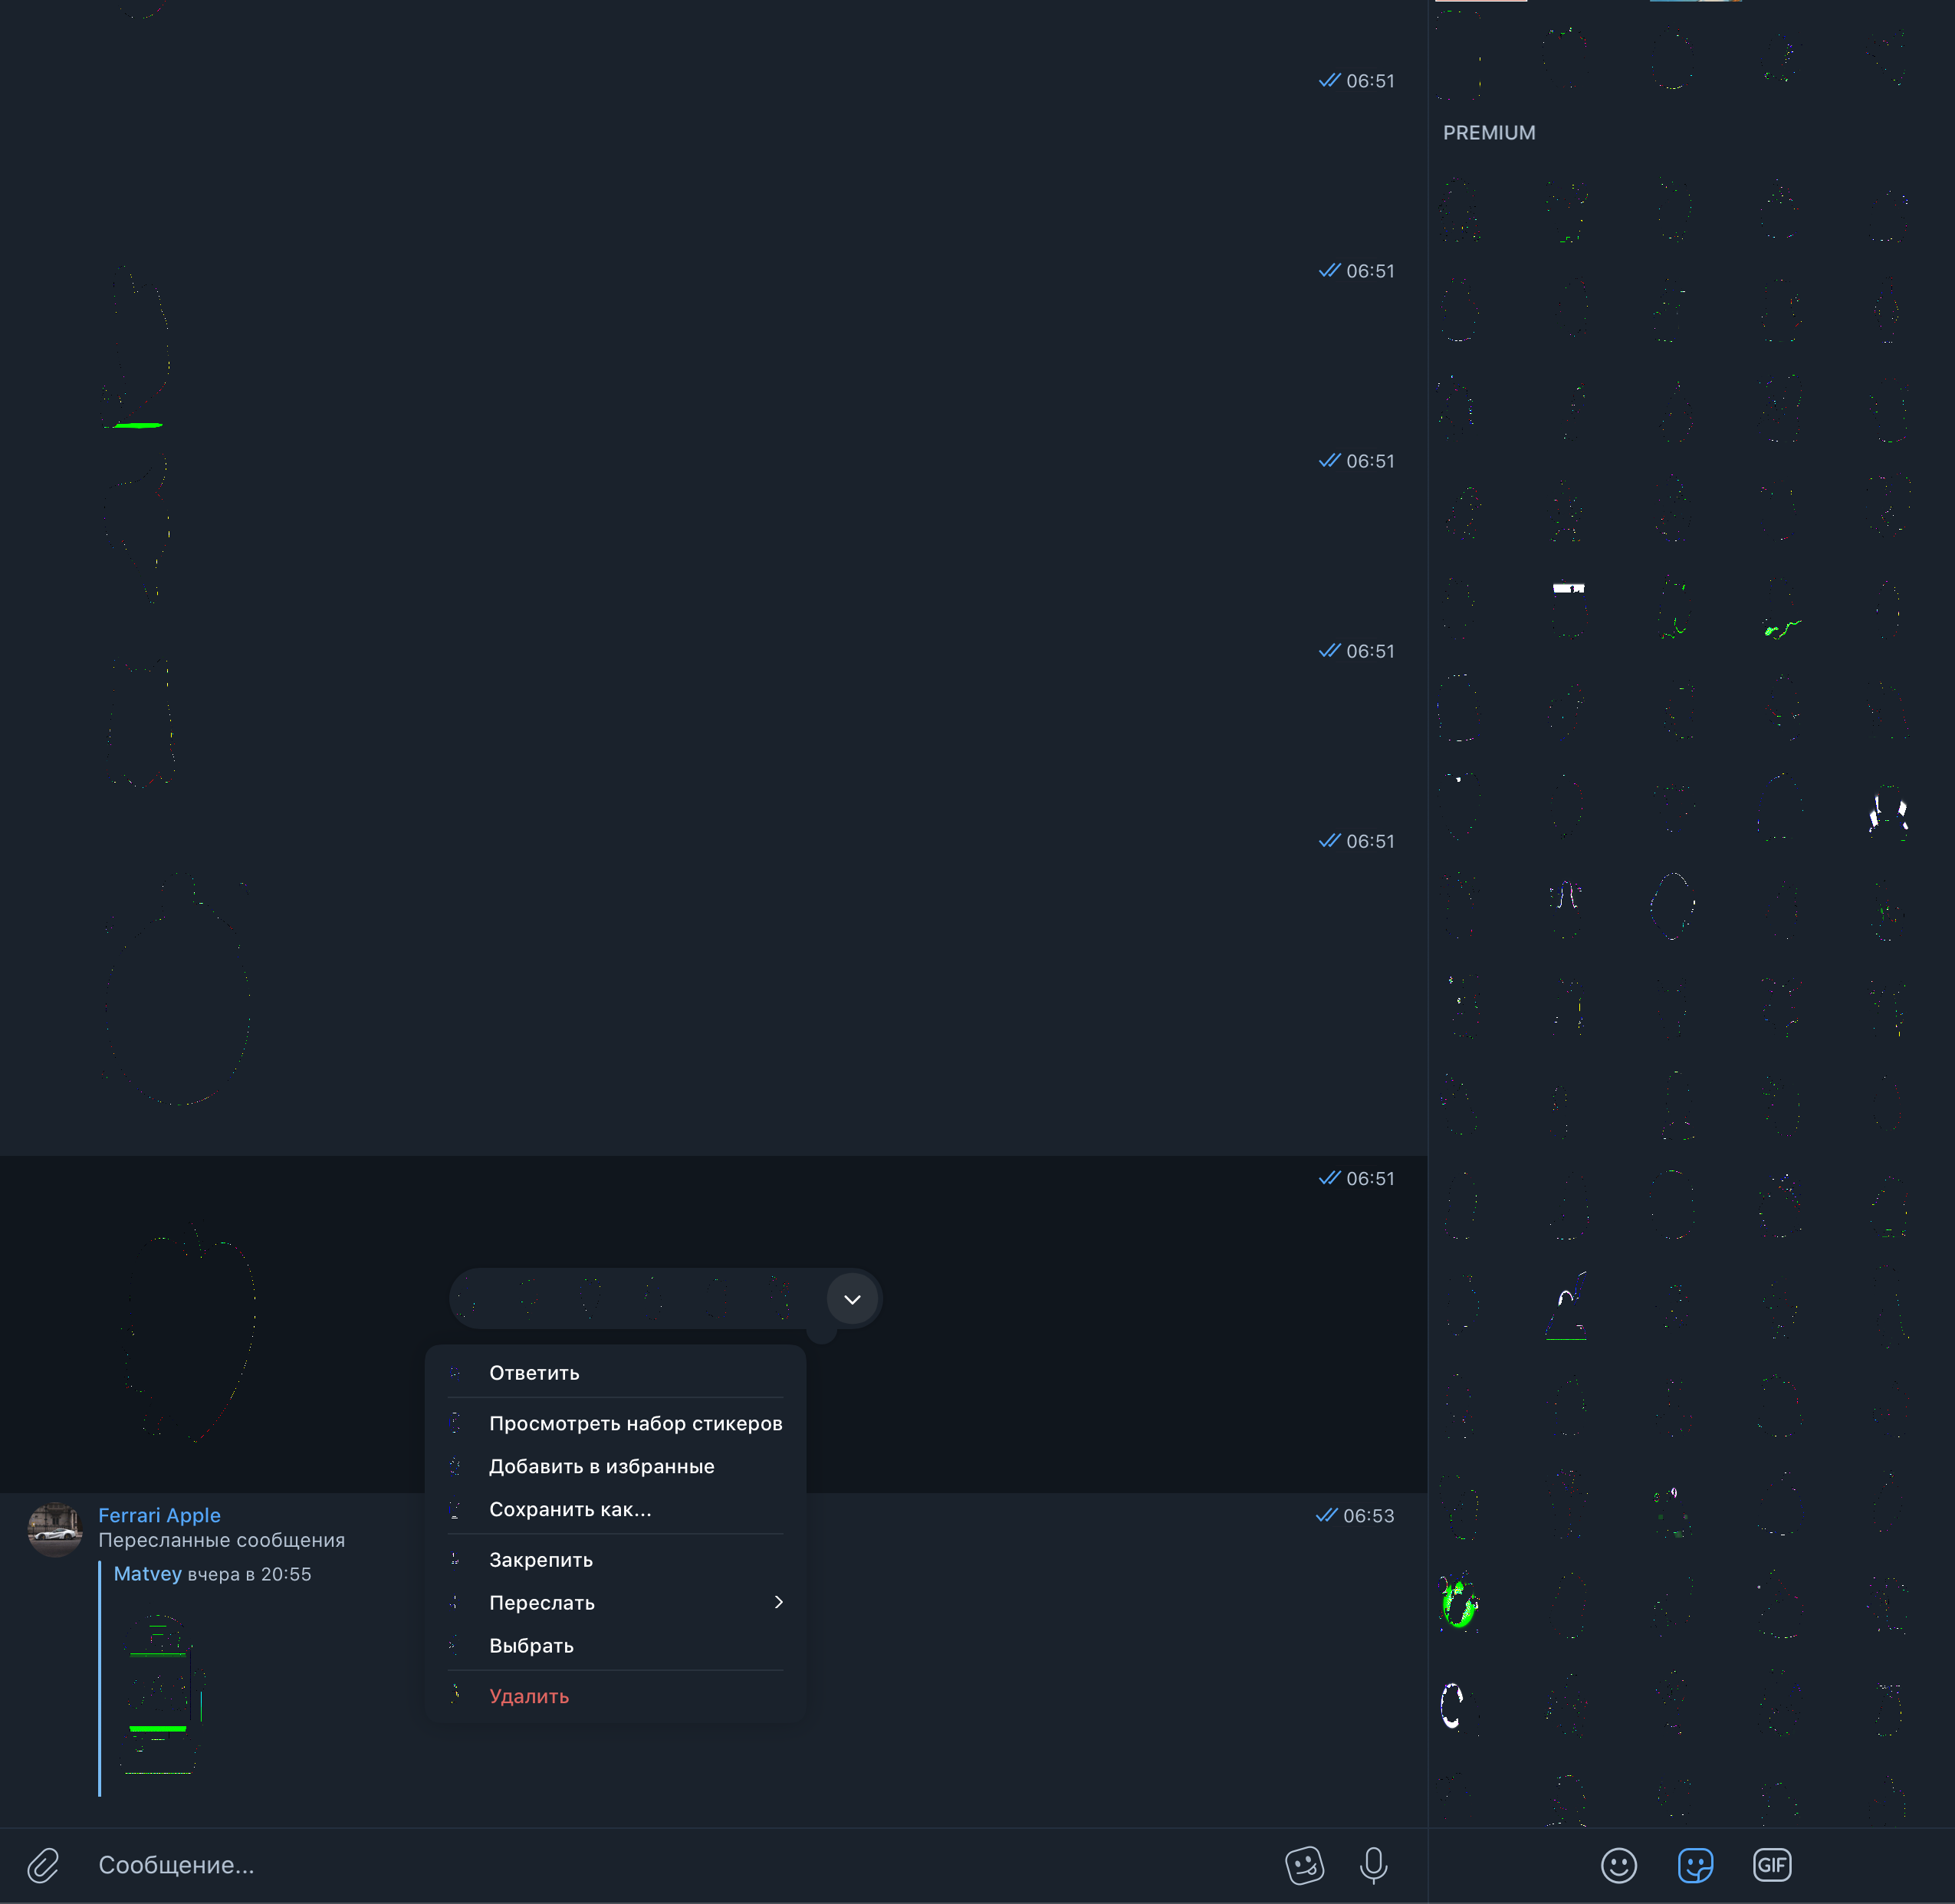Switch to the emoji smiley tab
The width and height of the screenshot is (1955, 1904).
tap(1618, 1865)
